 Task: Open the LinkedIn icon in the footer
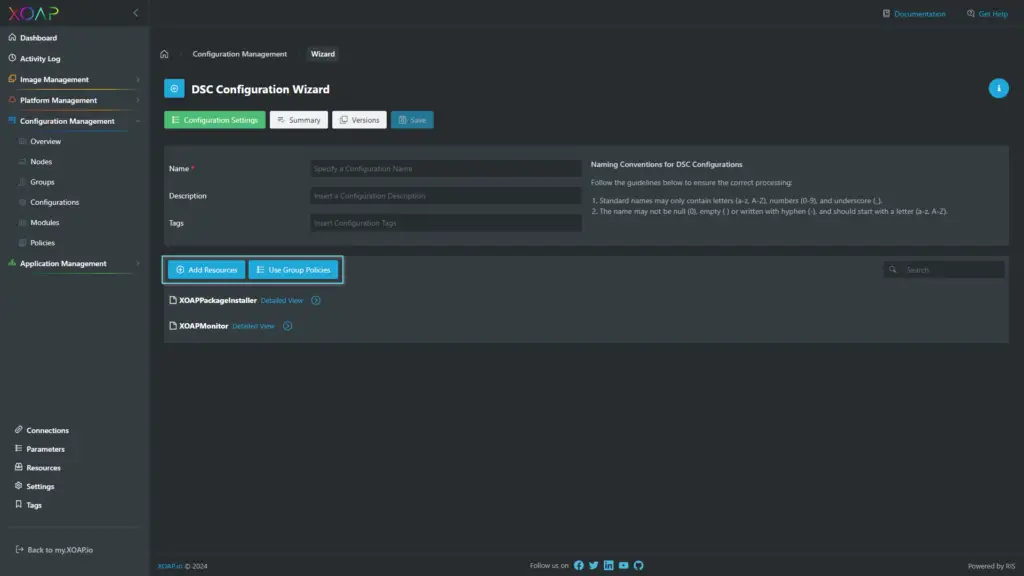pyautogui.click(x=609, y=566)
